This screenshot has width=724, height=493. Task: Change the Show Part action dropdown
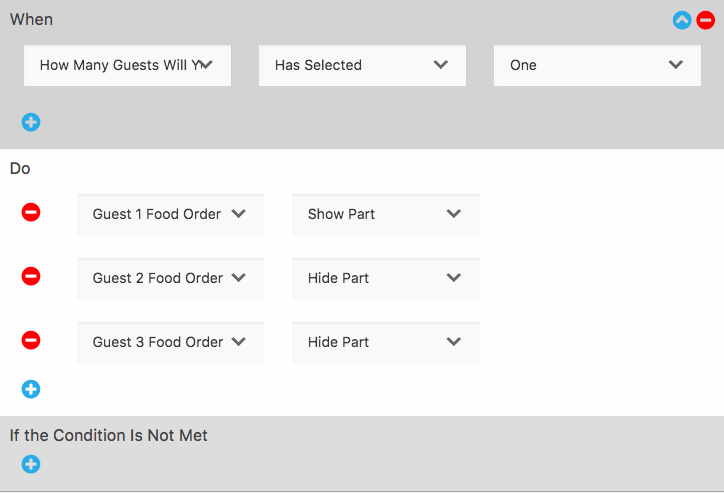coord(385,214)
